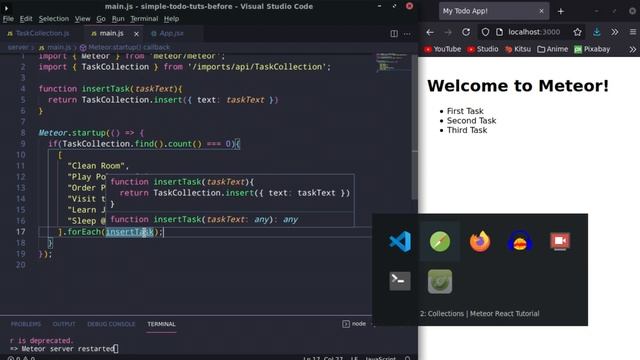Switch to the PROBLEMS panel tab

click(26, 324)
